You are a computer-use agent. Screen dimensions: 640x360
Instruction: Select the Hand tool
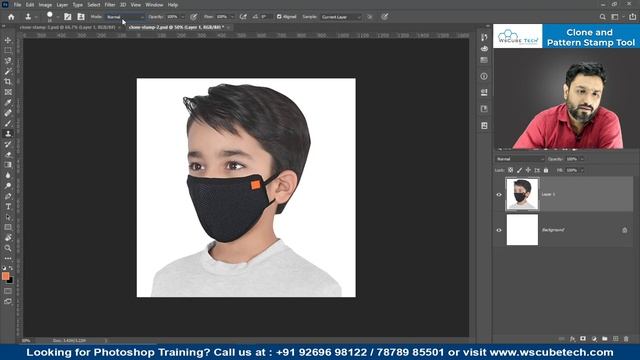click(x=8, y=238)
